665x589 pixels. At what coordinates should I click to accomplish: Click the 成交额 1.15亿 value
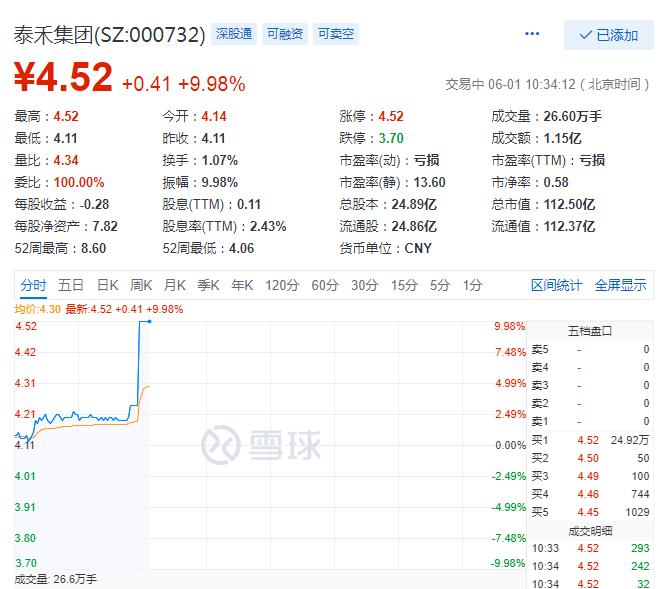pos(562,138)
